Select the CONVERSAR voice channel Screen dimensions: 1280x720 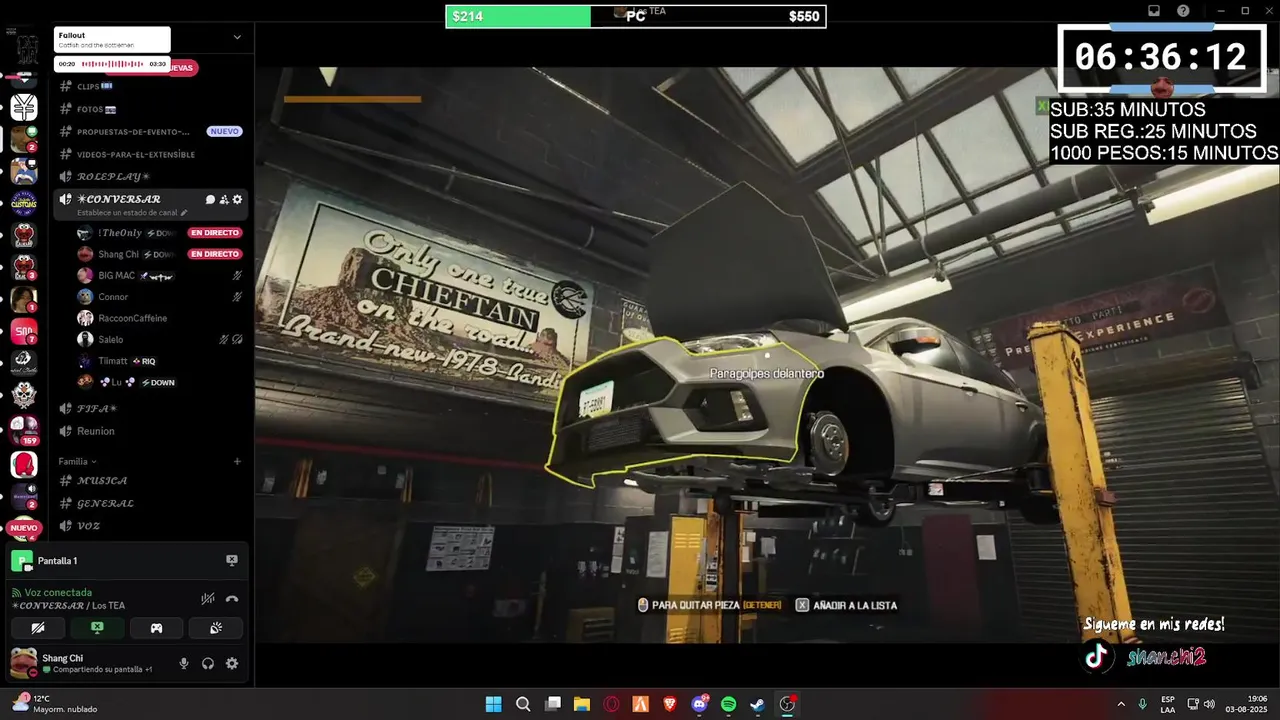click(118, 199)
